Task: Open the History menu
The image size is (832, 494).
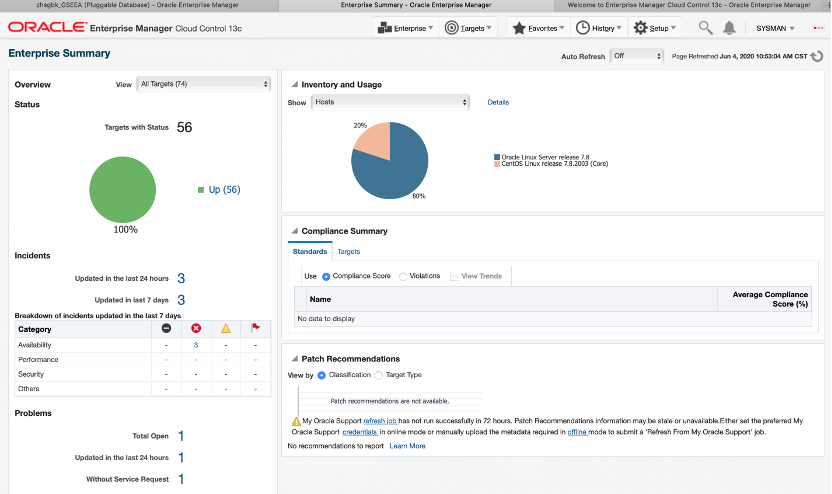Action: coord(599,28)
